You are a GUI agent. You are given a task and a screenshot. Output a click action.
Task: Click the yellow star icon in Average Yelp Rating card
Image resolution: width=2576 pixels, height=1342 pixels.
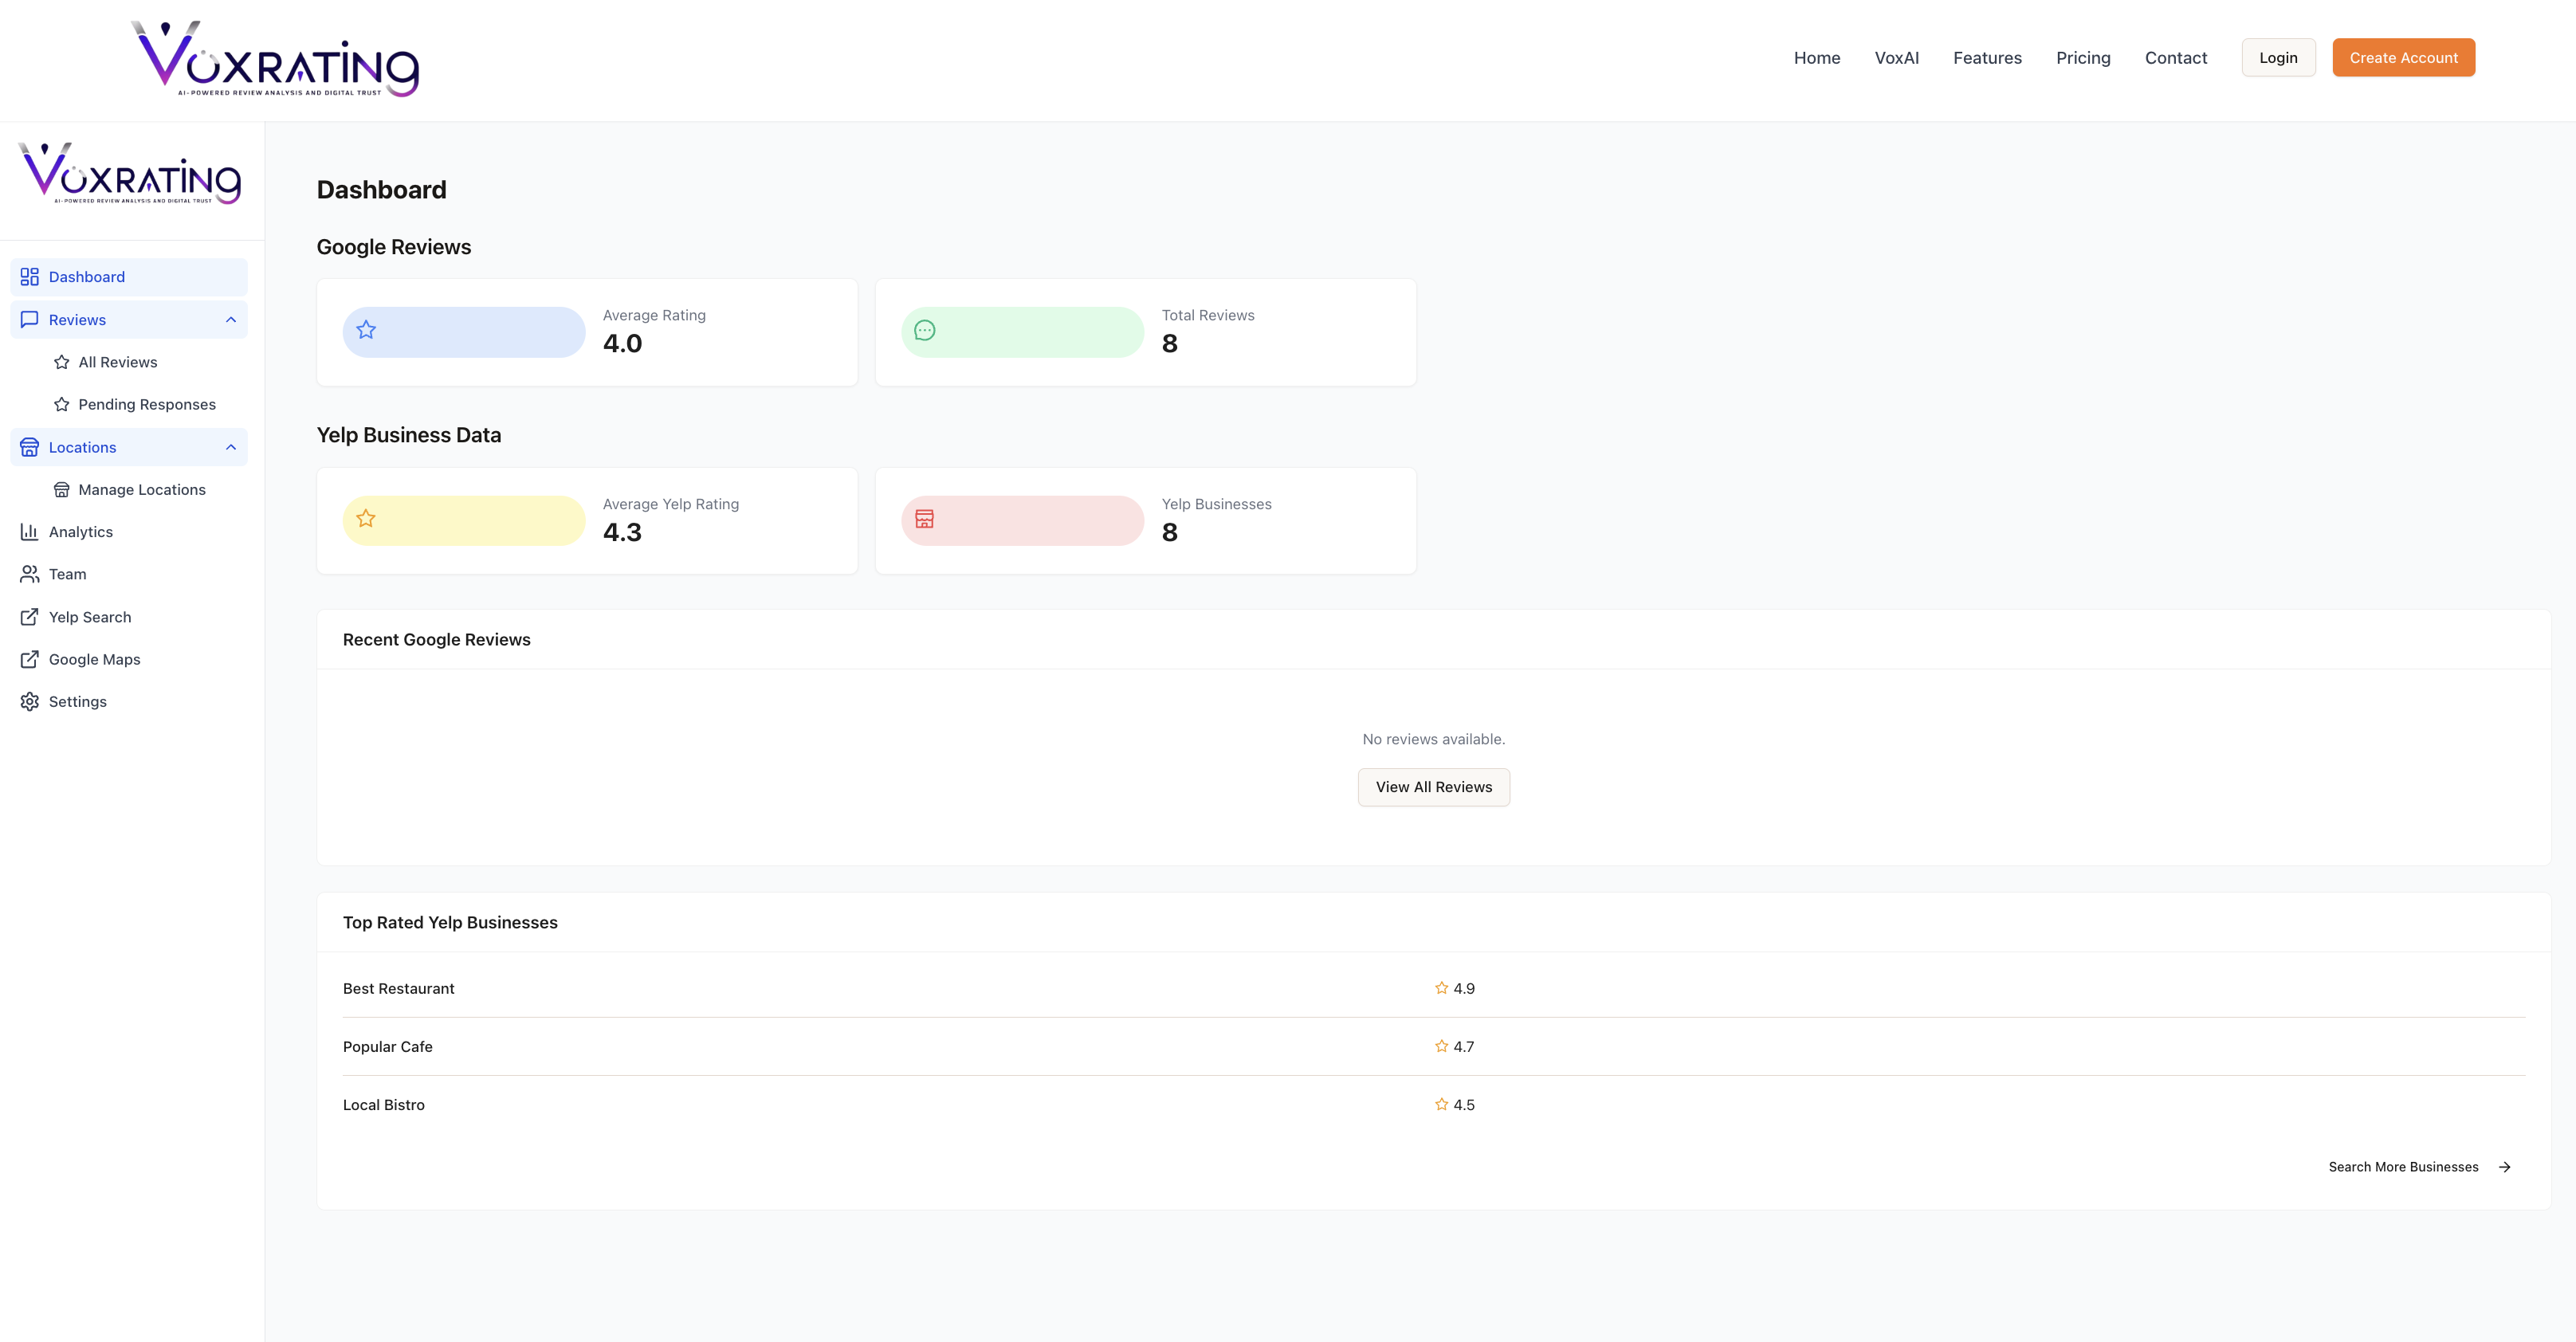click(x=366, y=519)
